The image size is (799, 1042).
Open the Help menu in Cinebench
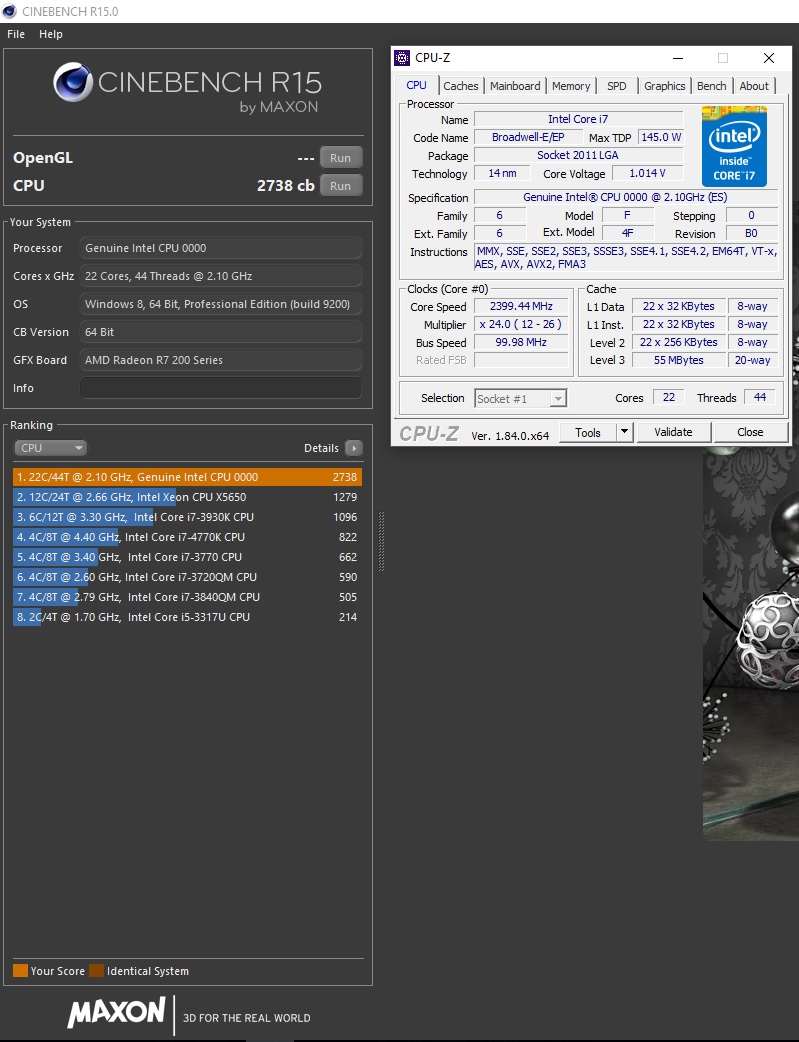tap(51, 34)
